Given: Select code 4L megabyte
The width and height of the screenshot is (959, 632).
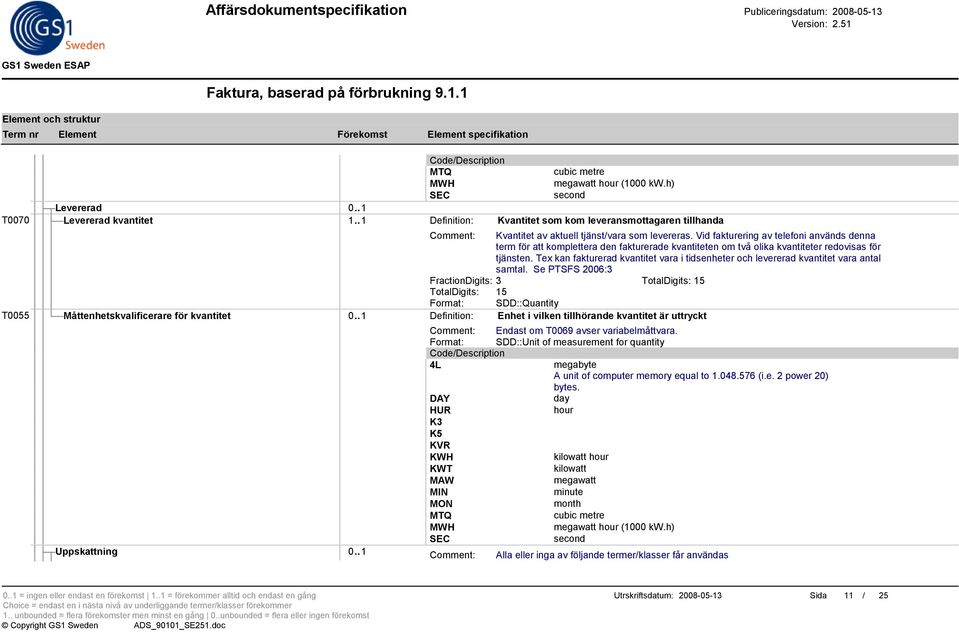Looking at the screenshot, I should pos(435,365).
